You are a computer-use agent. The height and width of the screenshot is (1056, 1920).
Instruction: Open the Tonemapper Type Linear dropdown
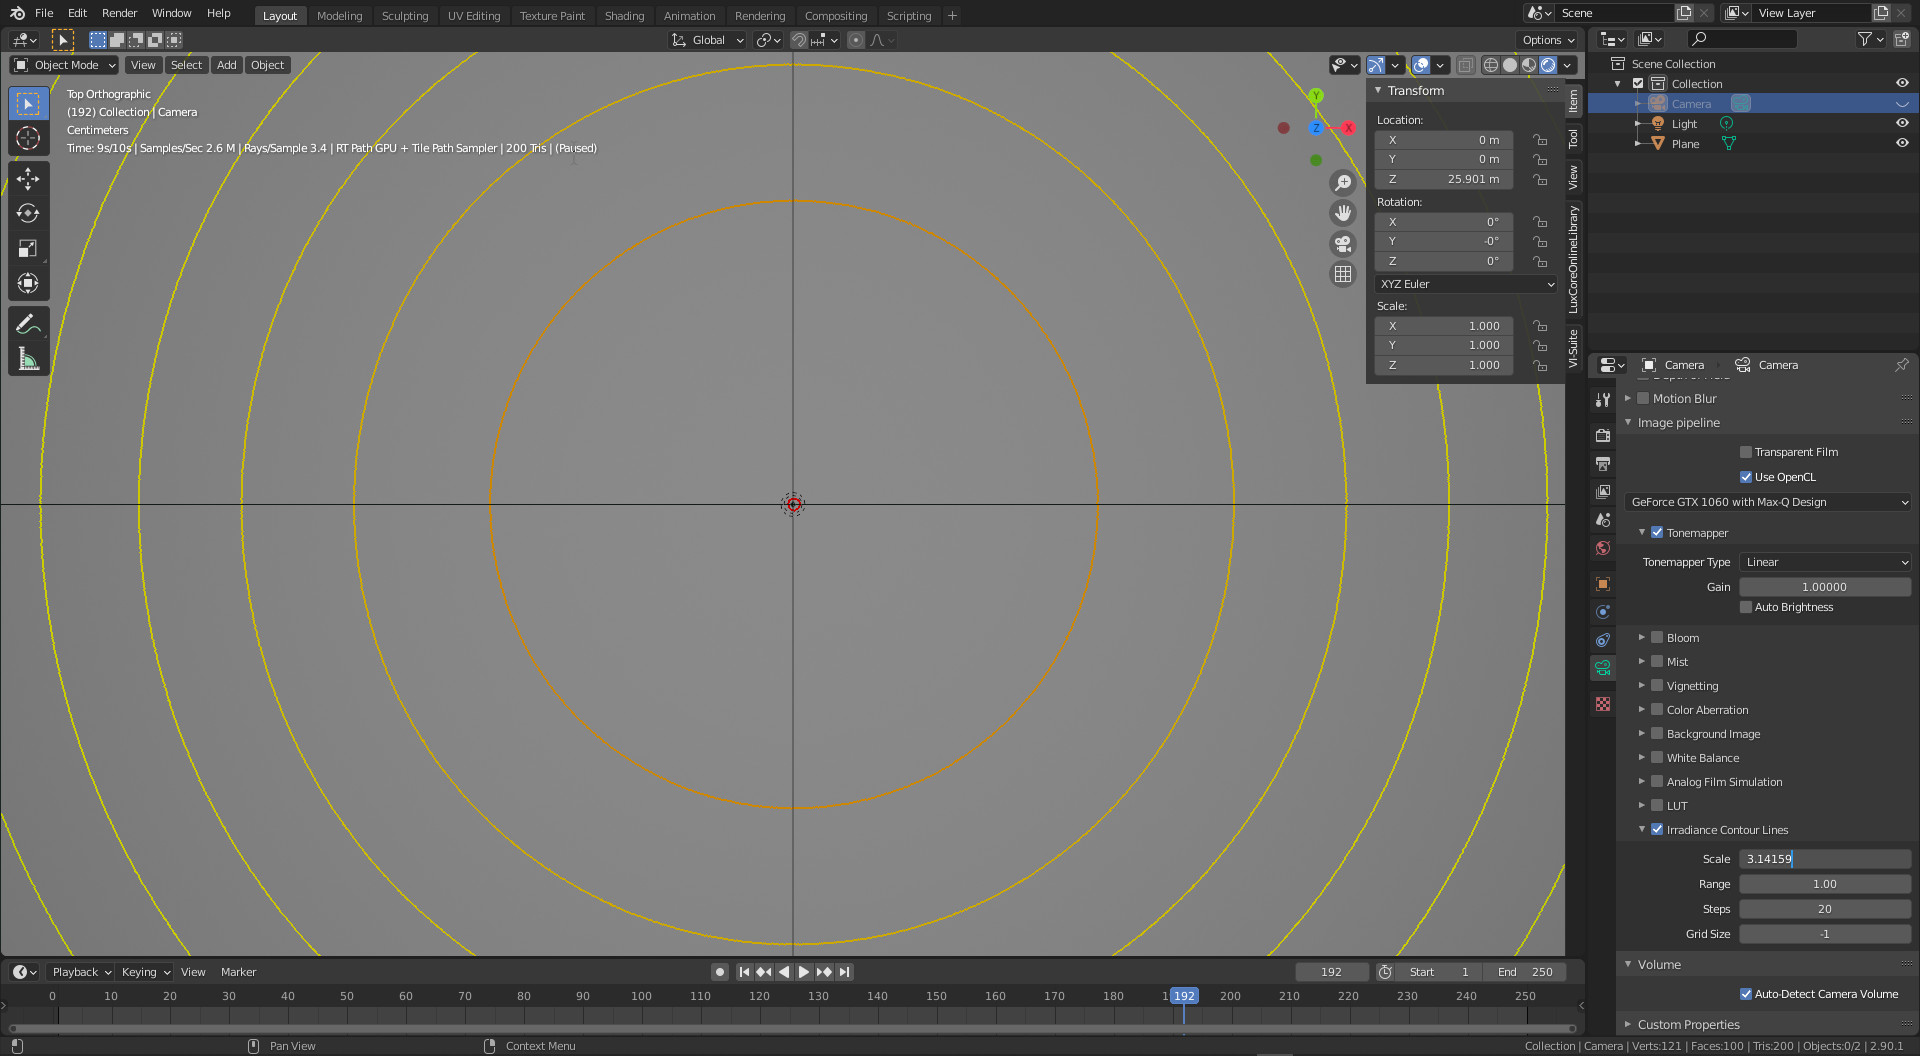(x=1825, y=562)
